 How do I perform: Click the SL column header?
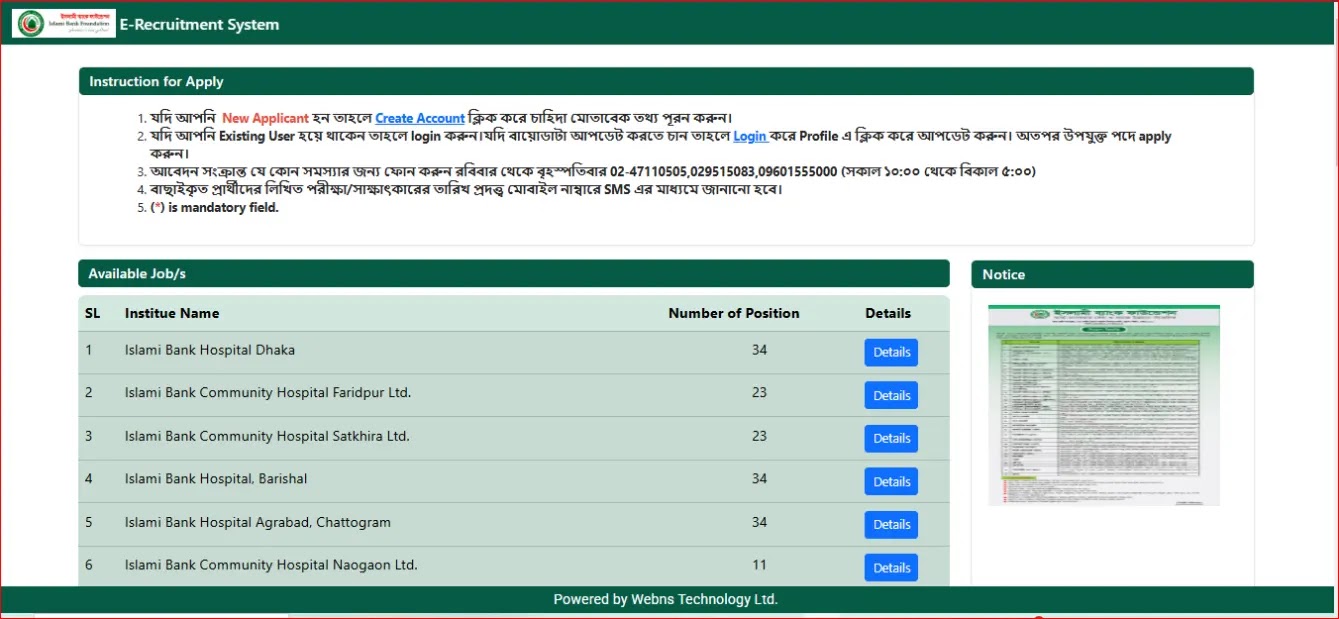pos(93,313)
